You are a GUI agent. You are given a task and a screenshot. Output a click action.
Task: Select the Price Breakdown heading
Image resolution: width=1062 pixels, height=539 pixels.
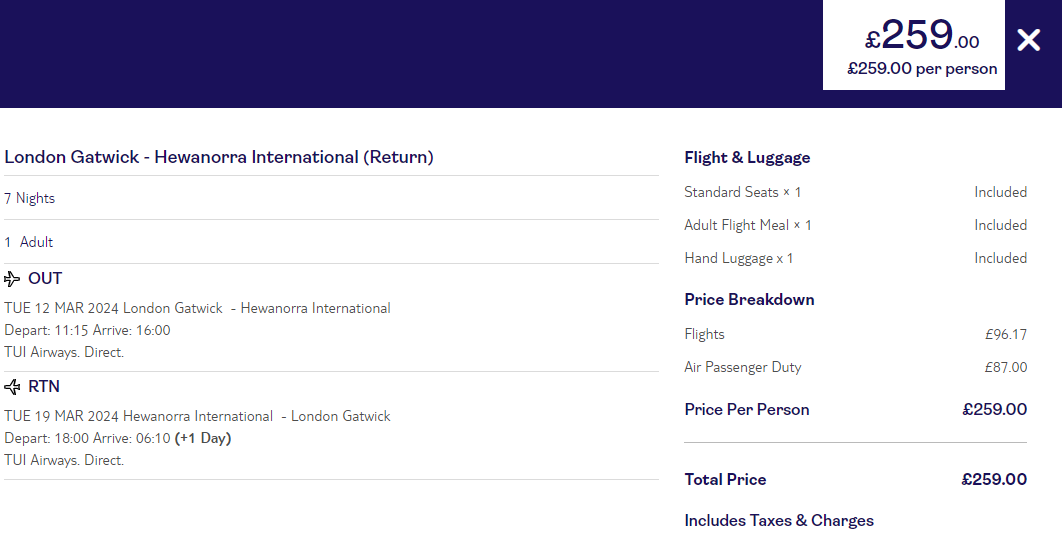tap(749, 300)
